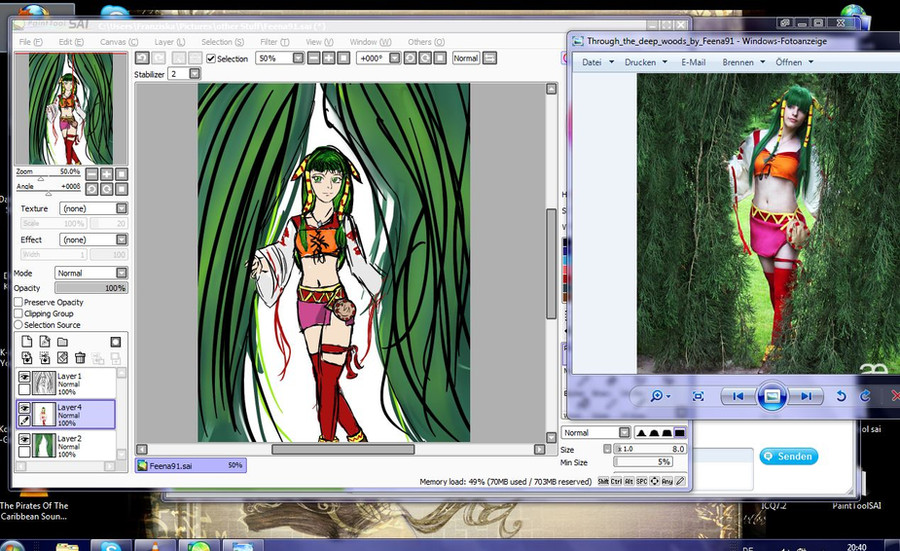The width and height of the screenshot is (900, 551).
Task: Click E-Mail in Fotoanzeige toolbar
Action: [x=693, y=62]
